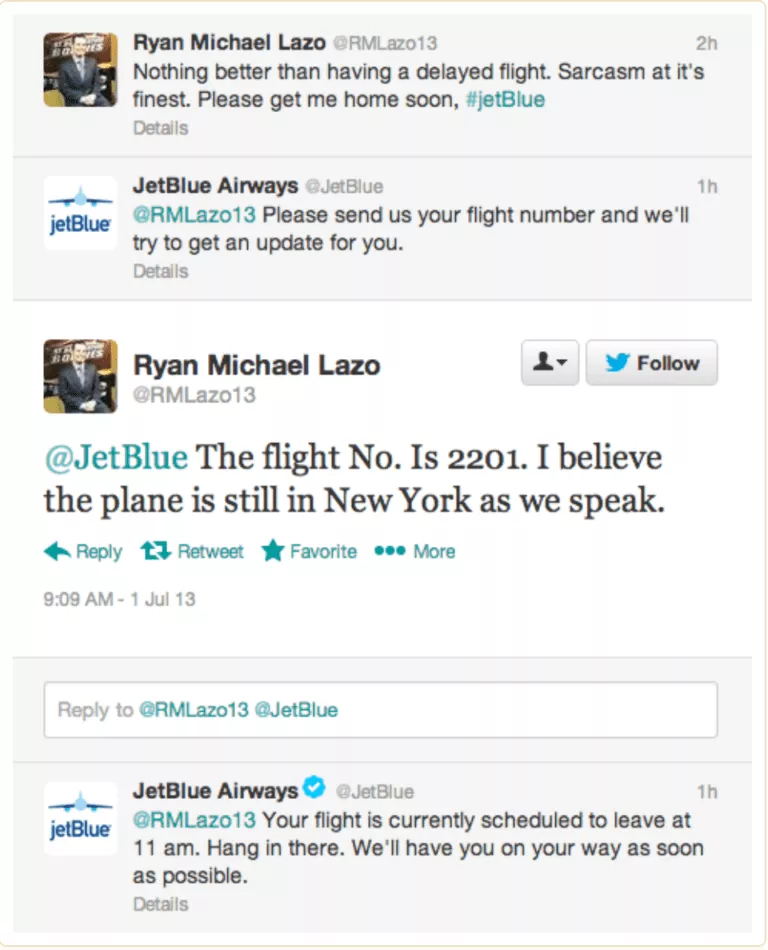Click the 9:09 AM - 1 Jul 13 timestamp

point(119,600)
